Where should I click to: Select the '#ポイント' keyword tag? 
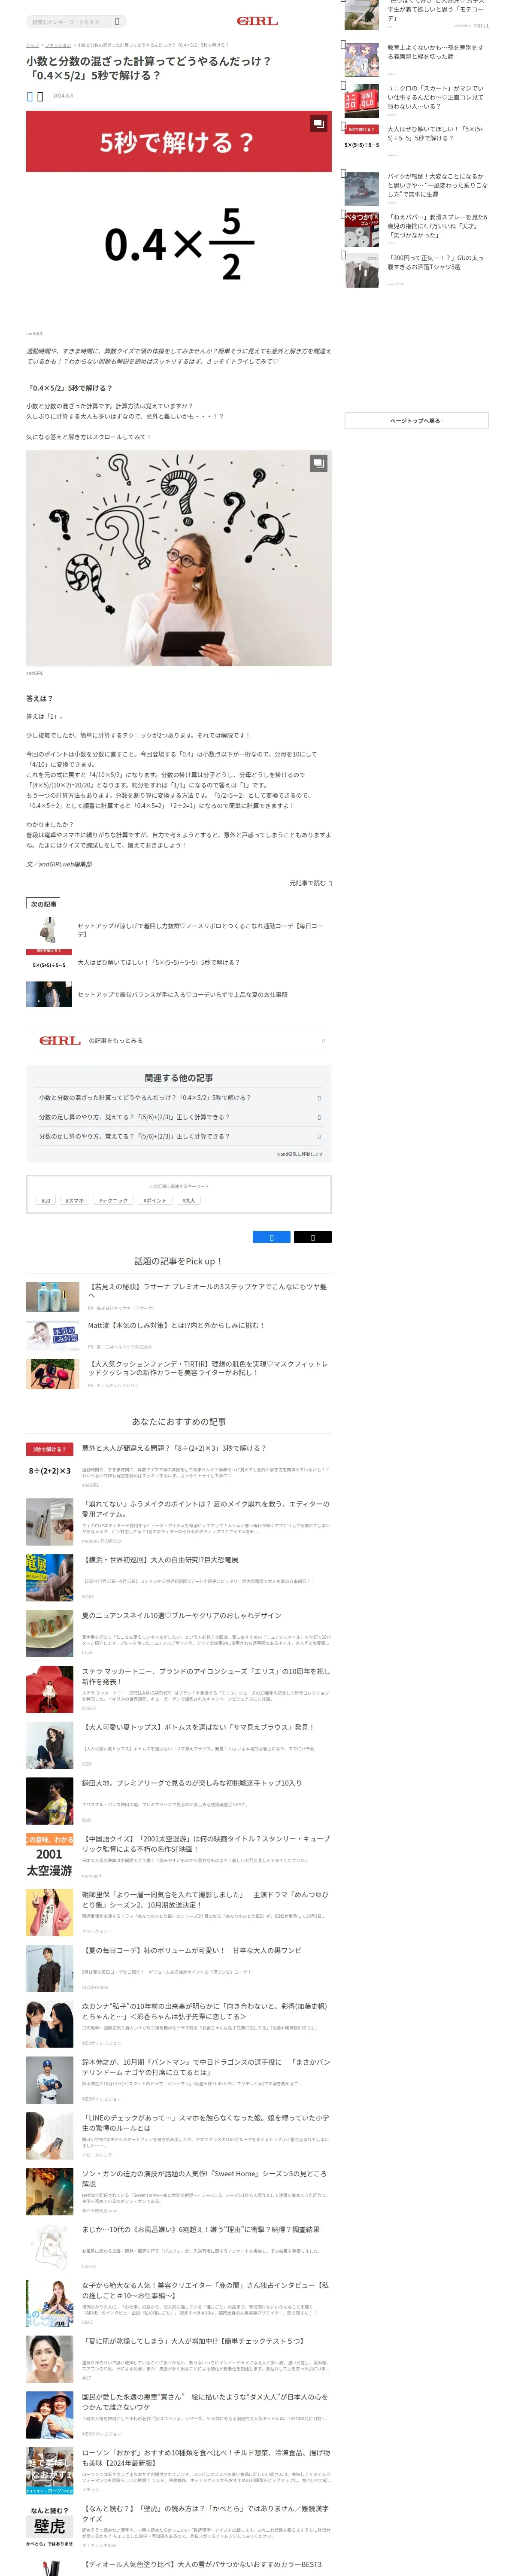point(155,1200)
